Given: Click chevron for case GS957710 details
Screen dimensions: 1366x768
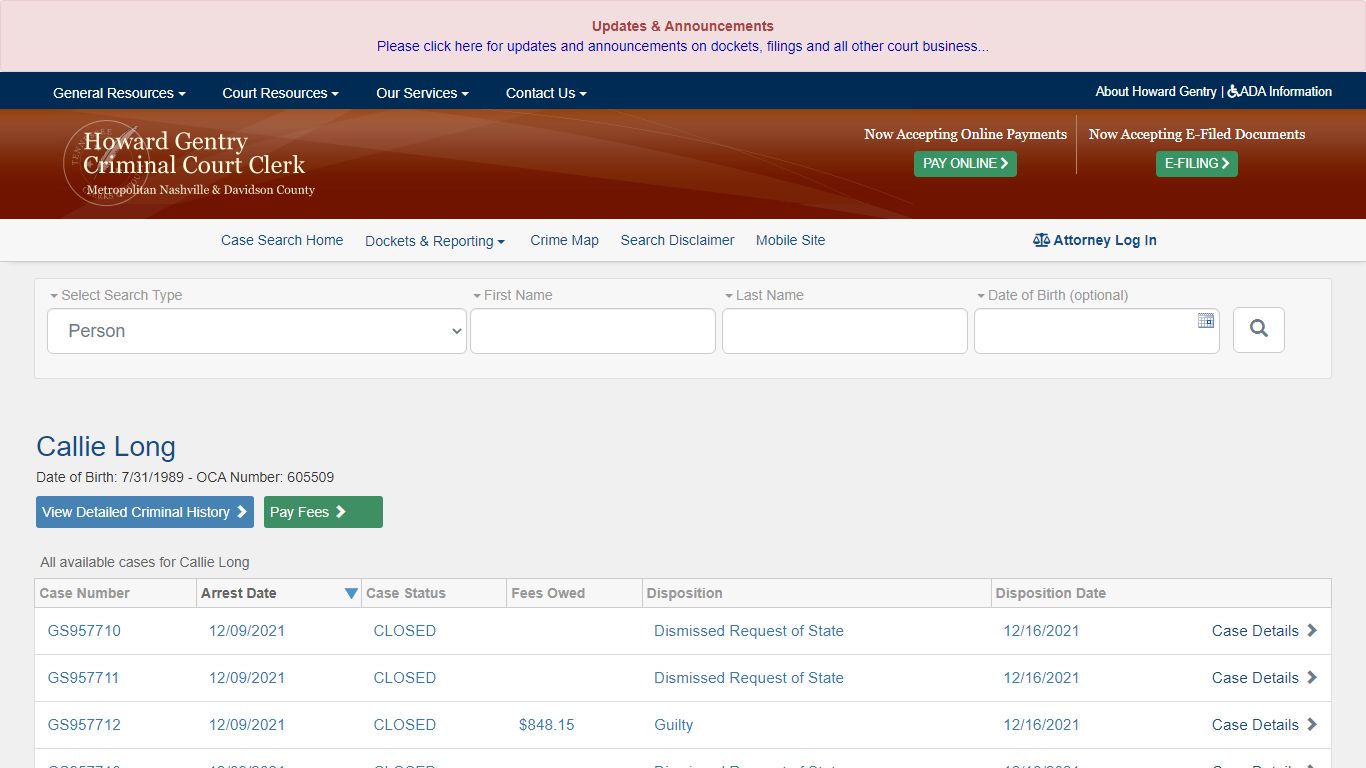Looking at the screenshot, I should click(1312, 630).
